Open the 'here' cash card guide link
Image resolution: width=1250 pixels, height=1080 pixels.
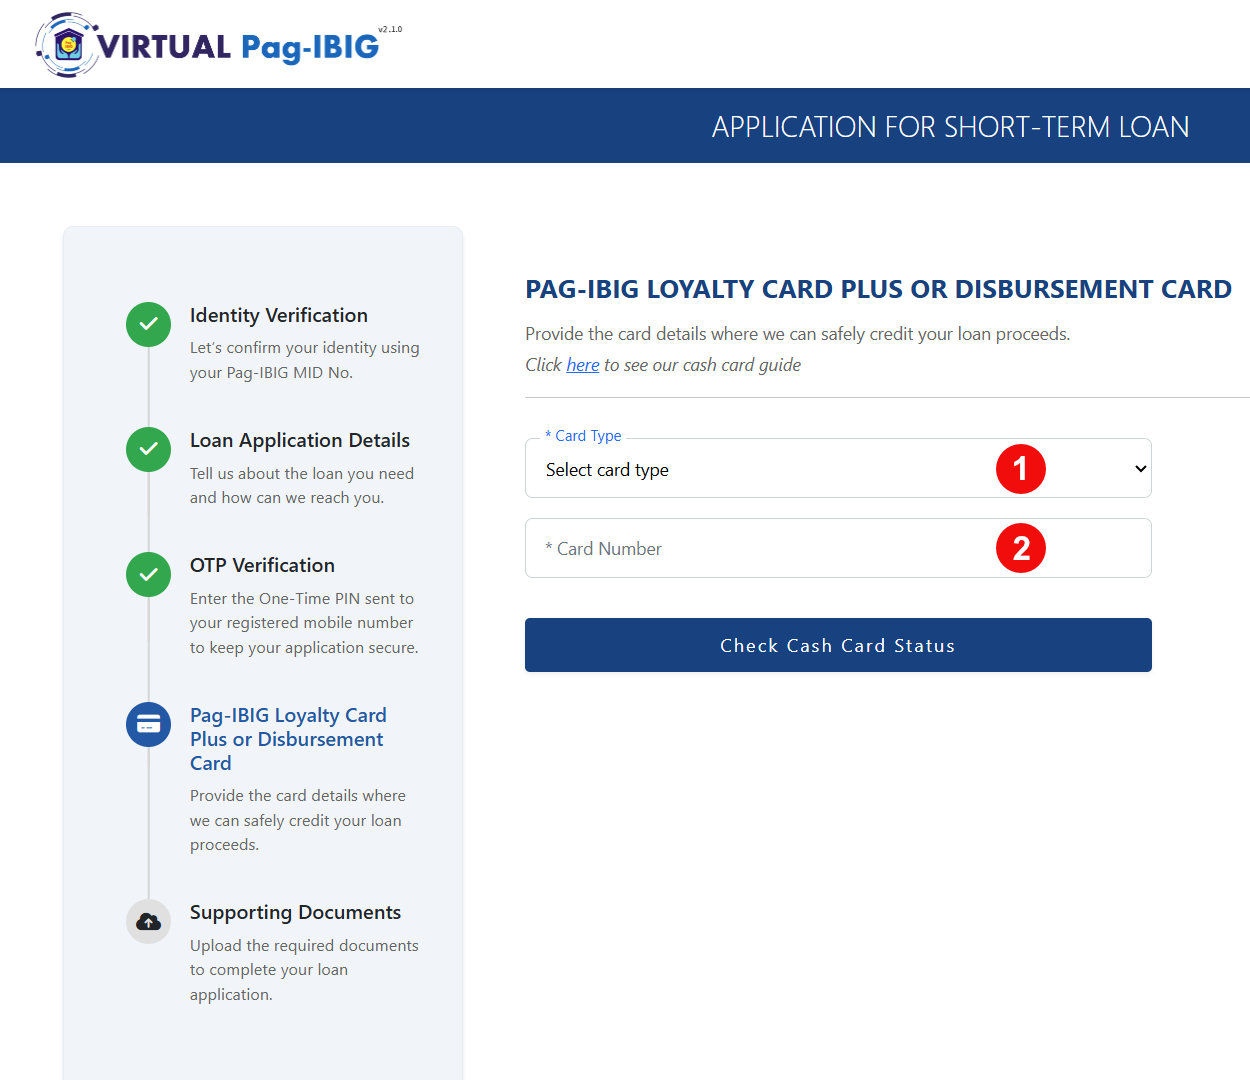tap(582, 365)
